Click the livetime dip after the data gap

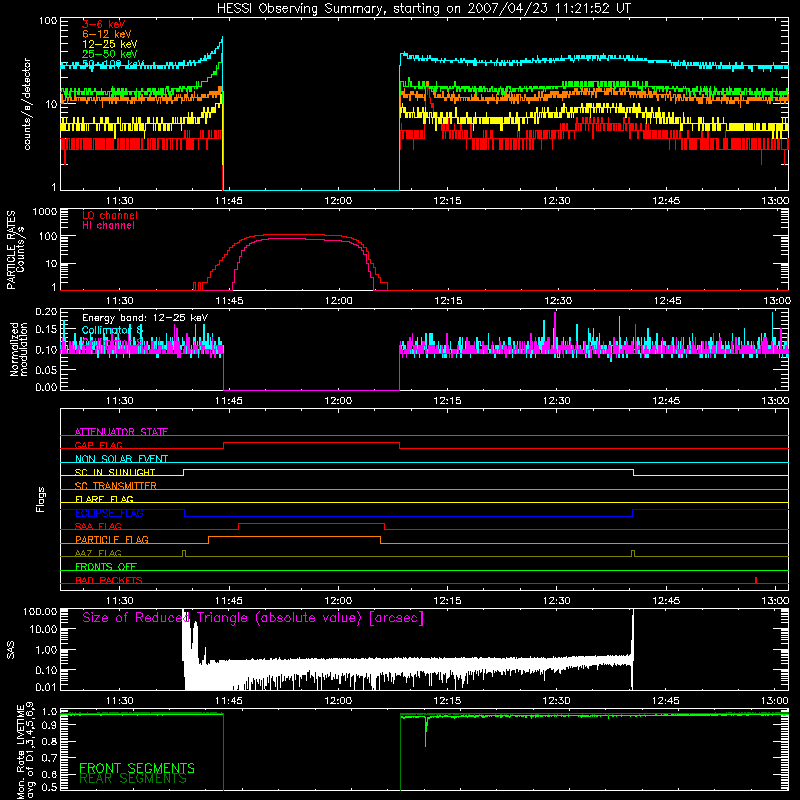pos(426,731)
